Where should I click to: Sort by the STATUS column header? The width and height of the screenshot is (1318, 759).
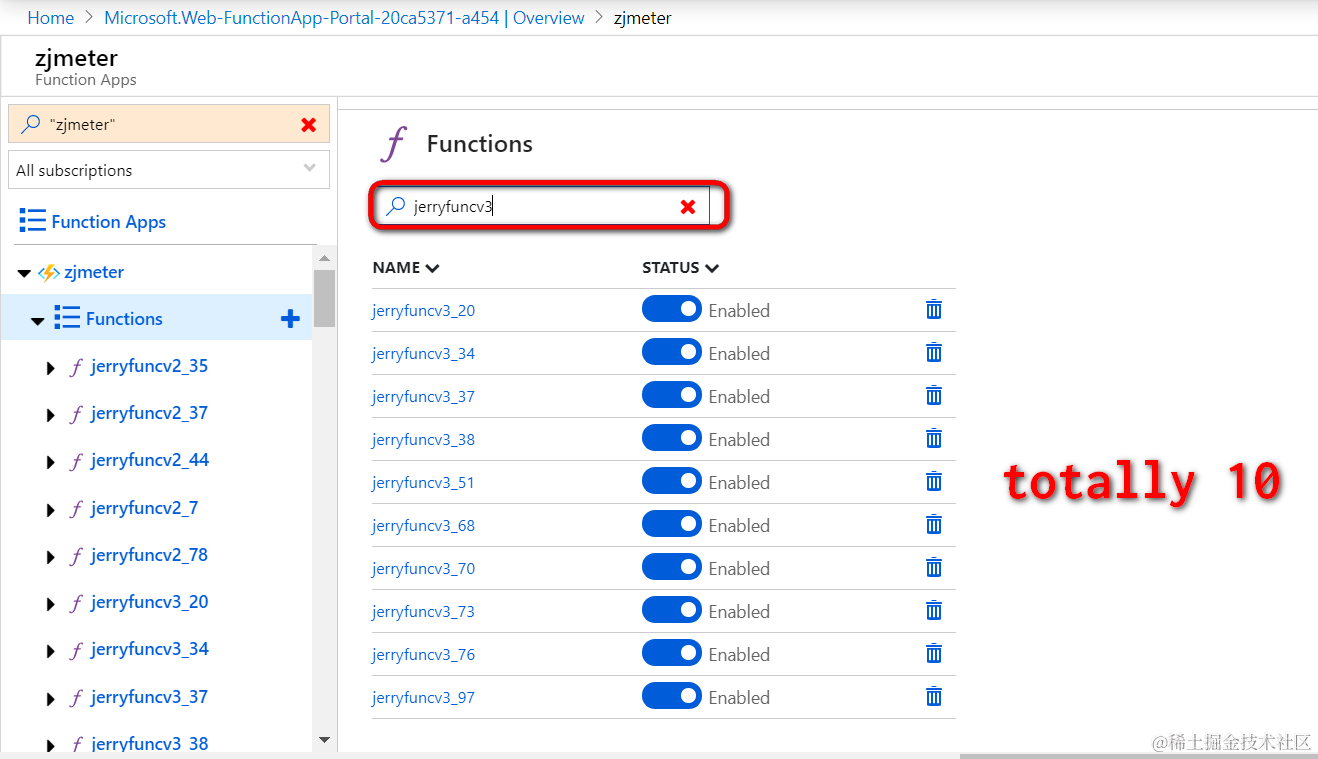[681, 268]
